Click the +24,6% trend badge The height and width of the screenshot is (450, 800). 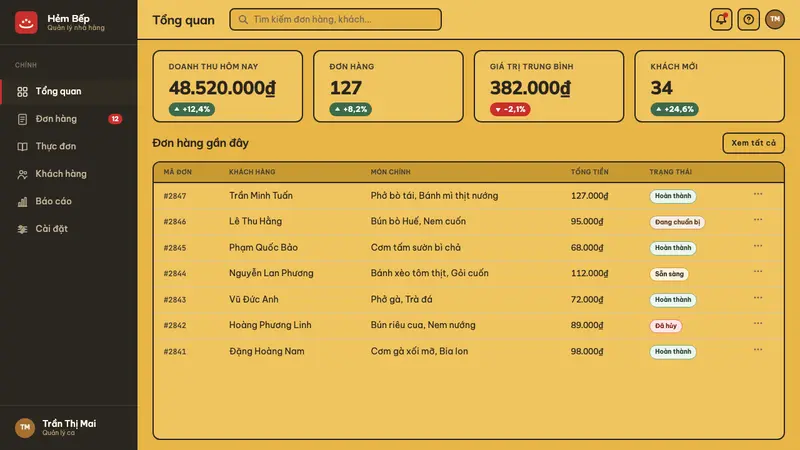tap(674, 109)
